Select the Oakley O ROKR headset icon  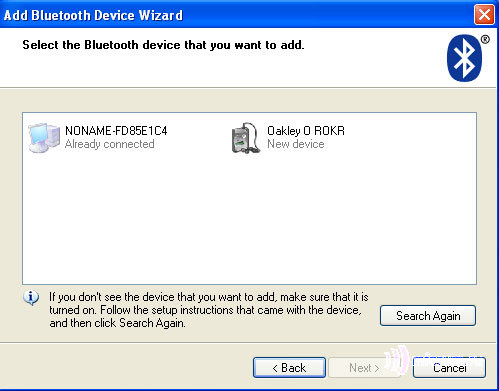pos(246,138)
